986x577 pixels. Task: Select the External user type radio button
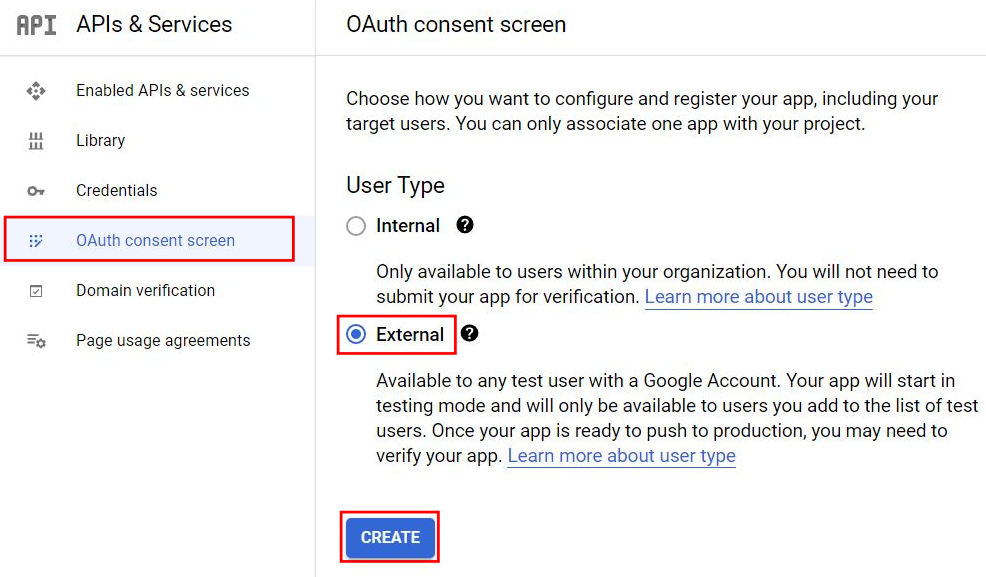point(356,335)
